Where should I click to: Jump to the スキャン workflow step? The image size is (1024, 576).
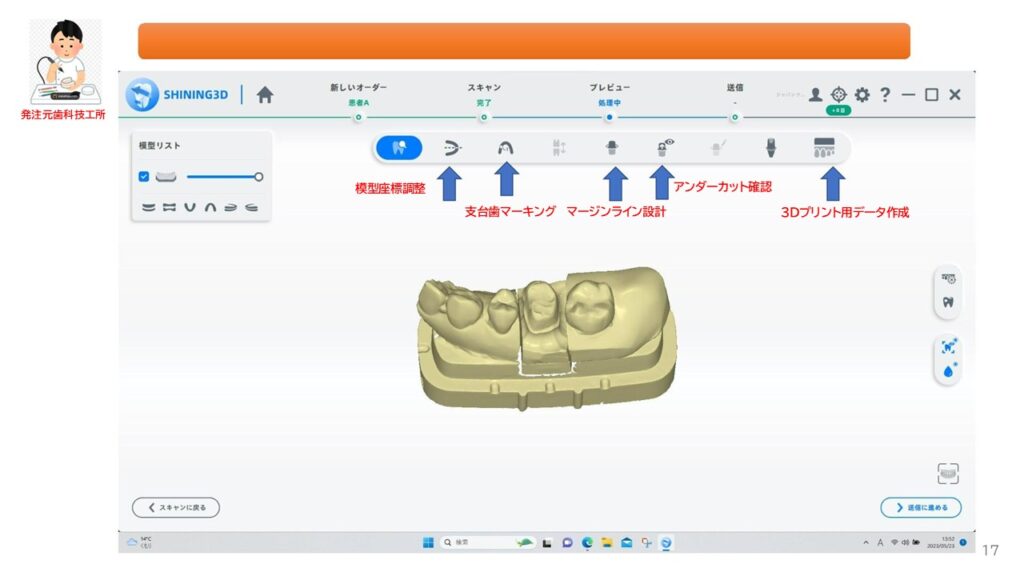point(484,117)
